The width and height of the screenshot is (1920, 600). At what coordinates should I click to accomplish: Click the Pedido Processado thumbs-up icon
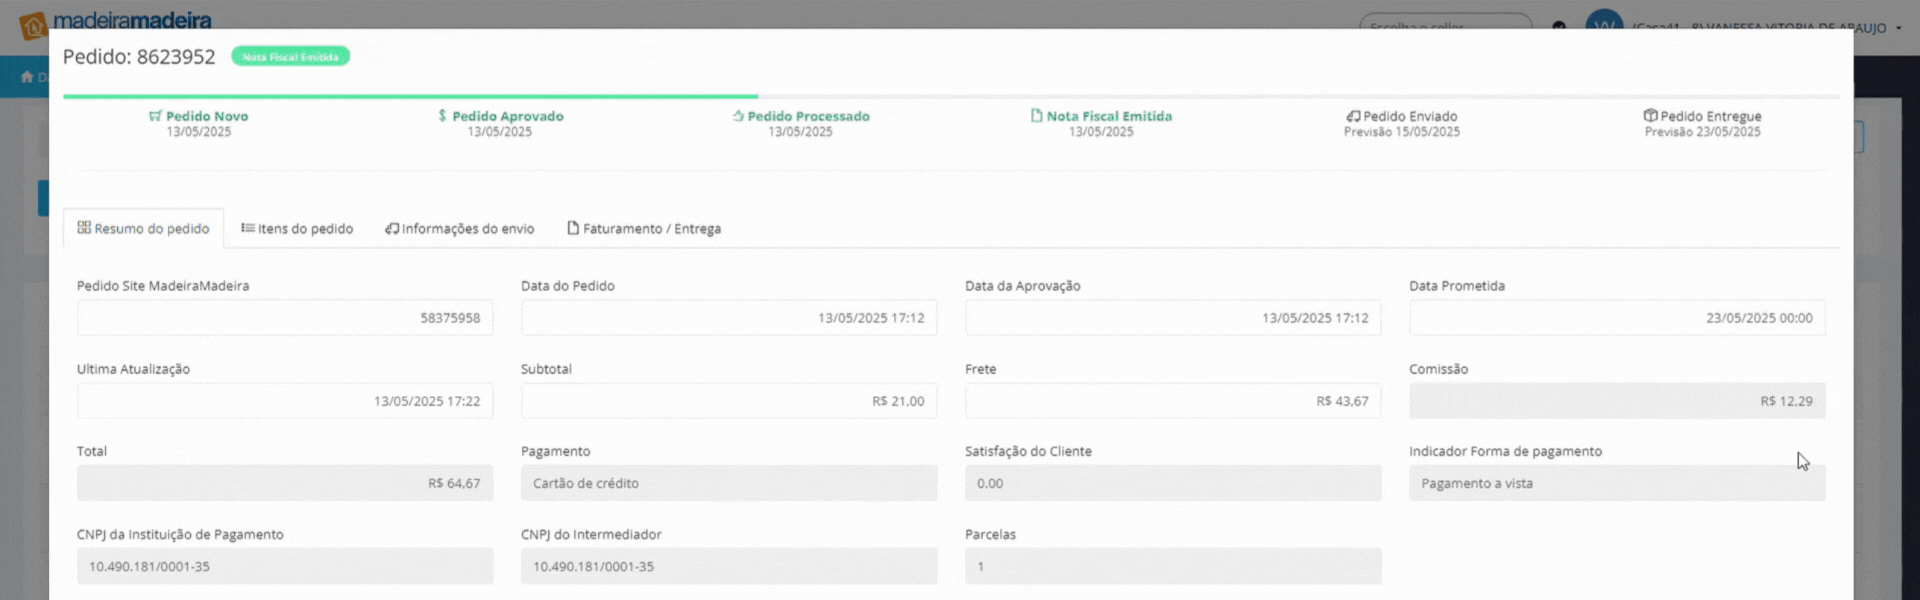(738, 116)
